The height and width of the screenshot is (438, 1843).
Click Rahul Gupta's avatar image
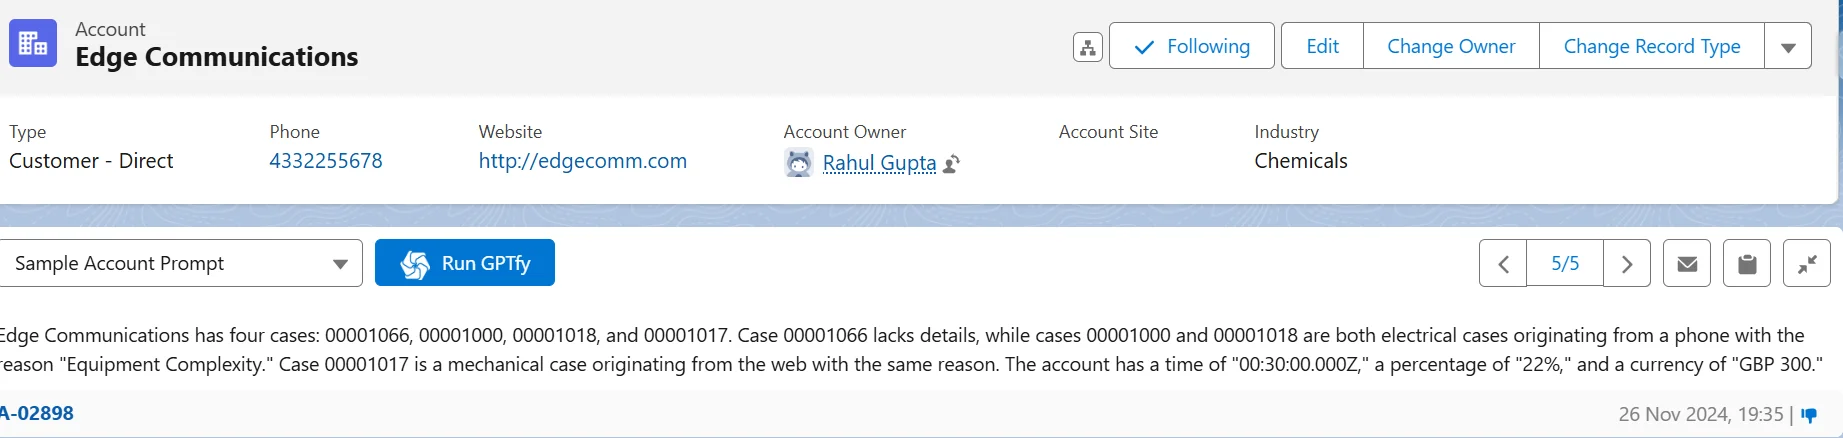(798, 162)
